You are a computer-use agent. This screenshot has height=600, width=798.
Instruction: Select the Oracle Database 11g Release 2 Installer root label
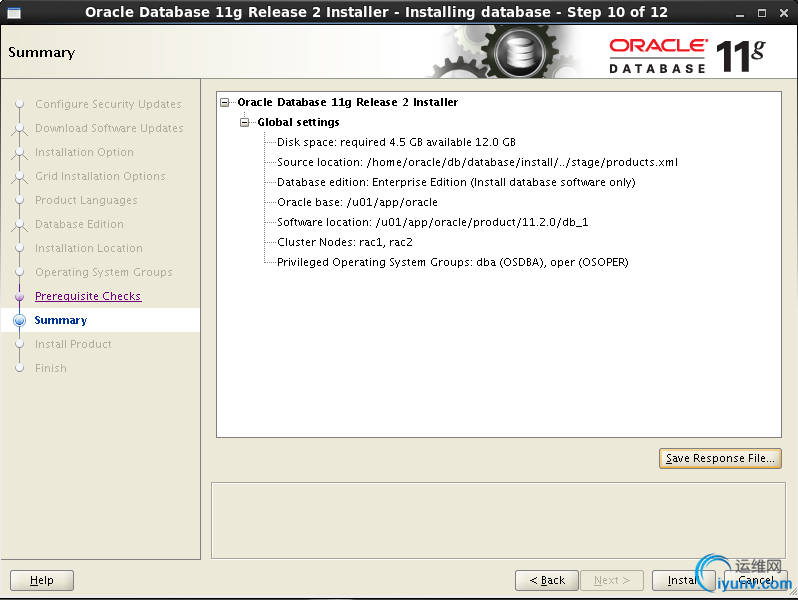(x=348, y=102)
